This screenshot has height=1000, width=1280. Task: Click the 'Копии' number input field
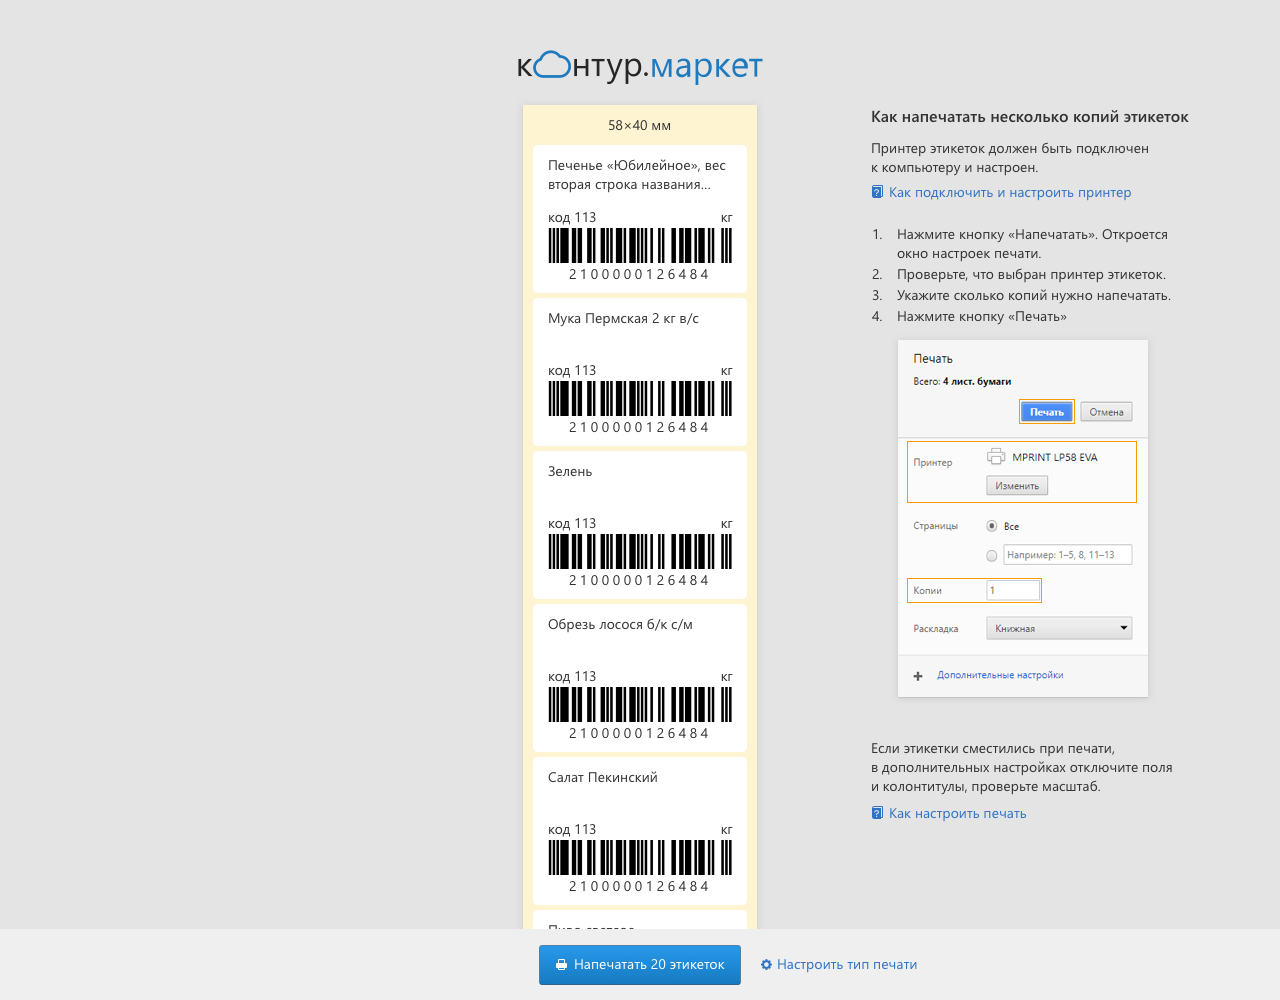pyautogui.click(x=1013, y=590)
